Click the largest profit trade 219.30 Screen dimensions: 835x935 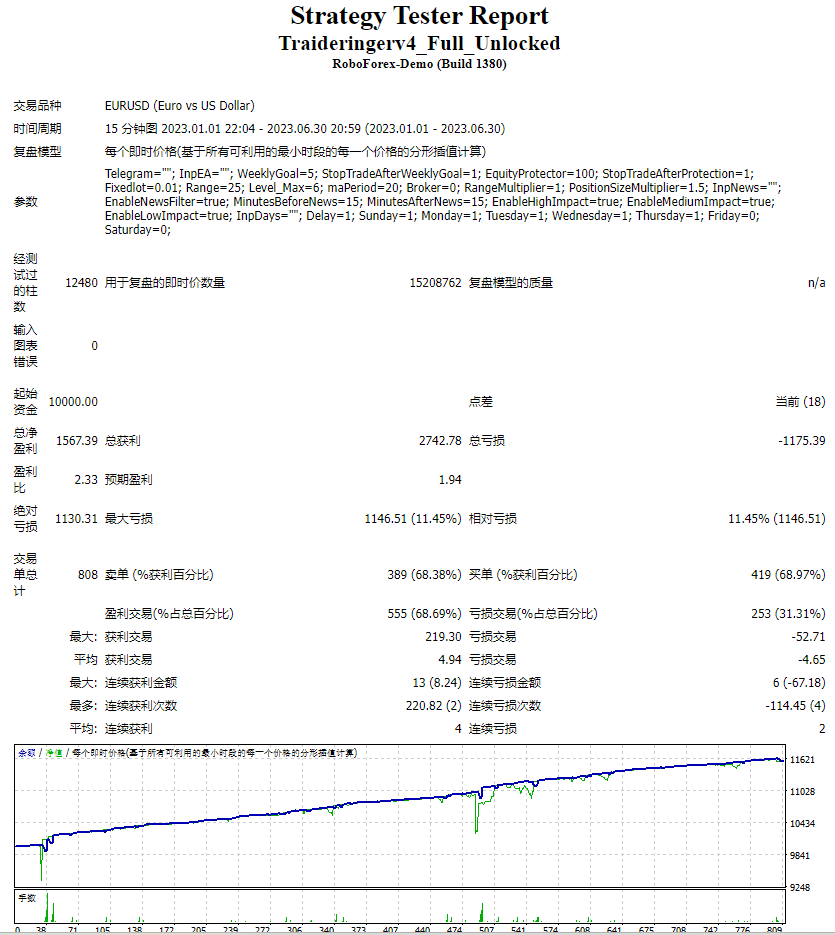coord(443,637)
